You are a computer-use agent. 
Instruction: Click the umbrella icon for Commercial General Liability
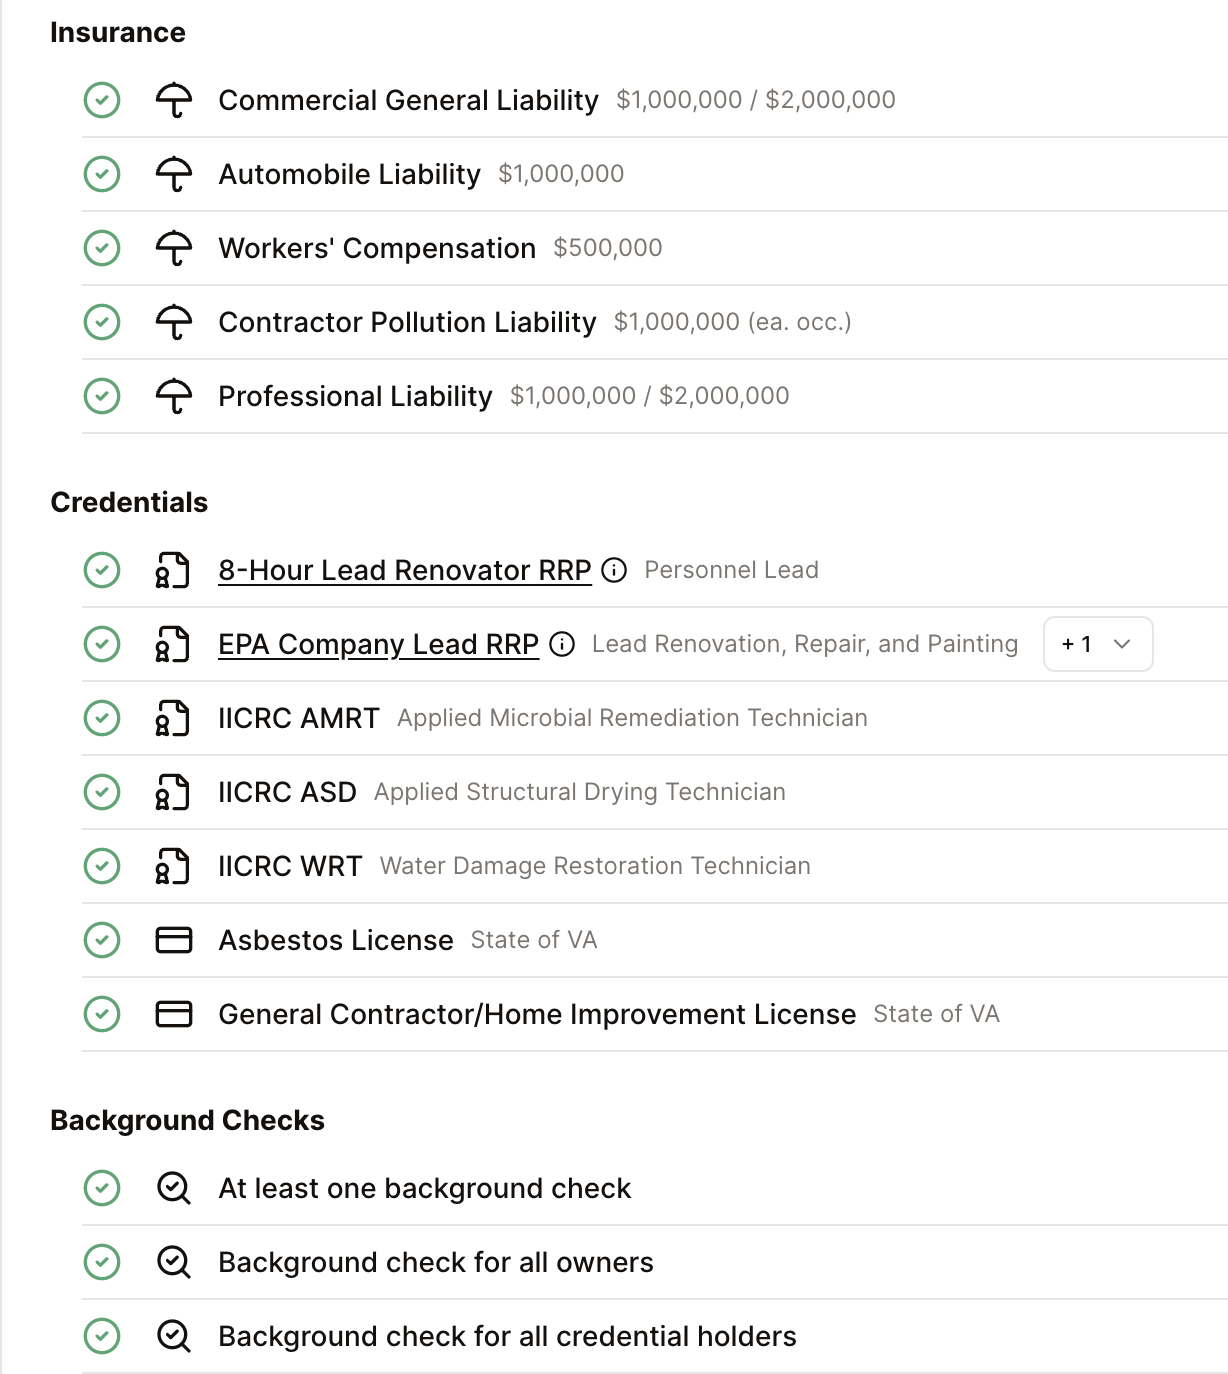173,100
